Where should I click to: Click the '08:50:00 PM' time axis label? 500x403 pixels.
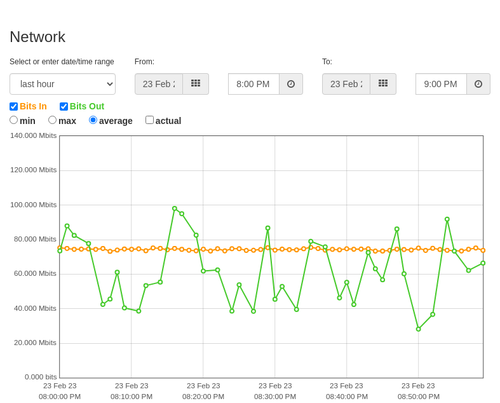point(418,397)
